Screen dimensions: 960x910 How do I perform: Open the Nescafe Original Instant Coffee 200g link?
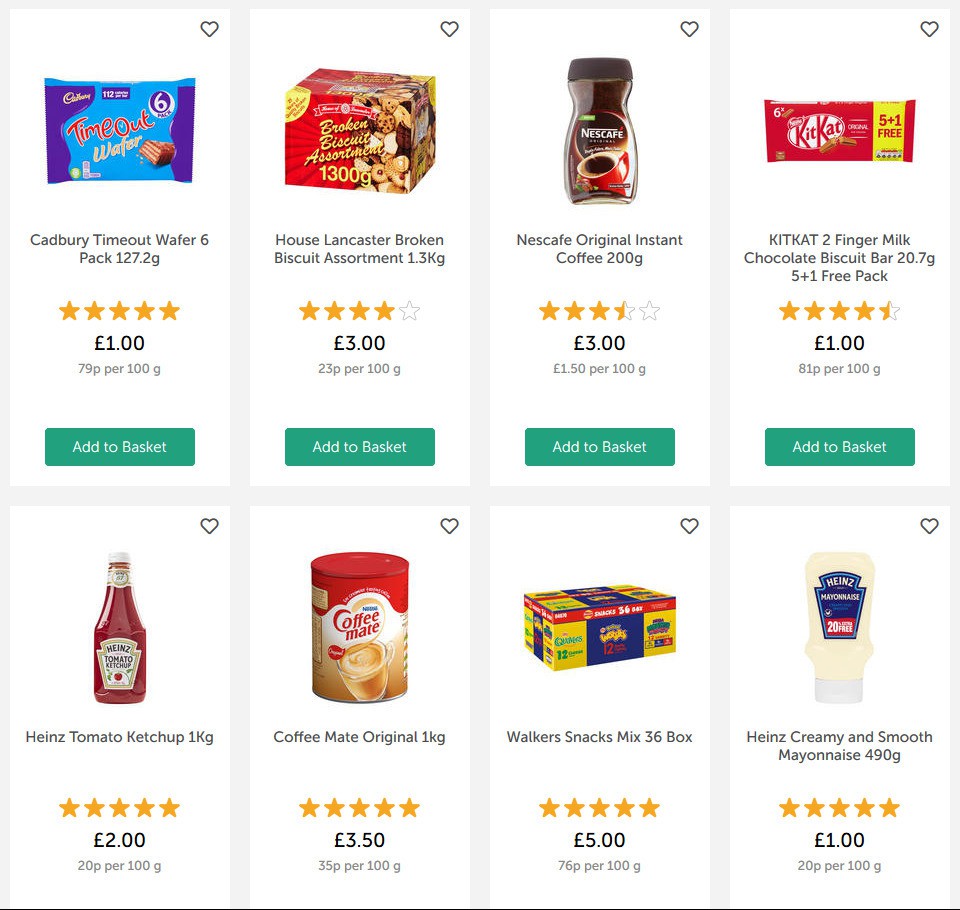(599, 249)
